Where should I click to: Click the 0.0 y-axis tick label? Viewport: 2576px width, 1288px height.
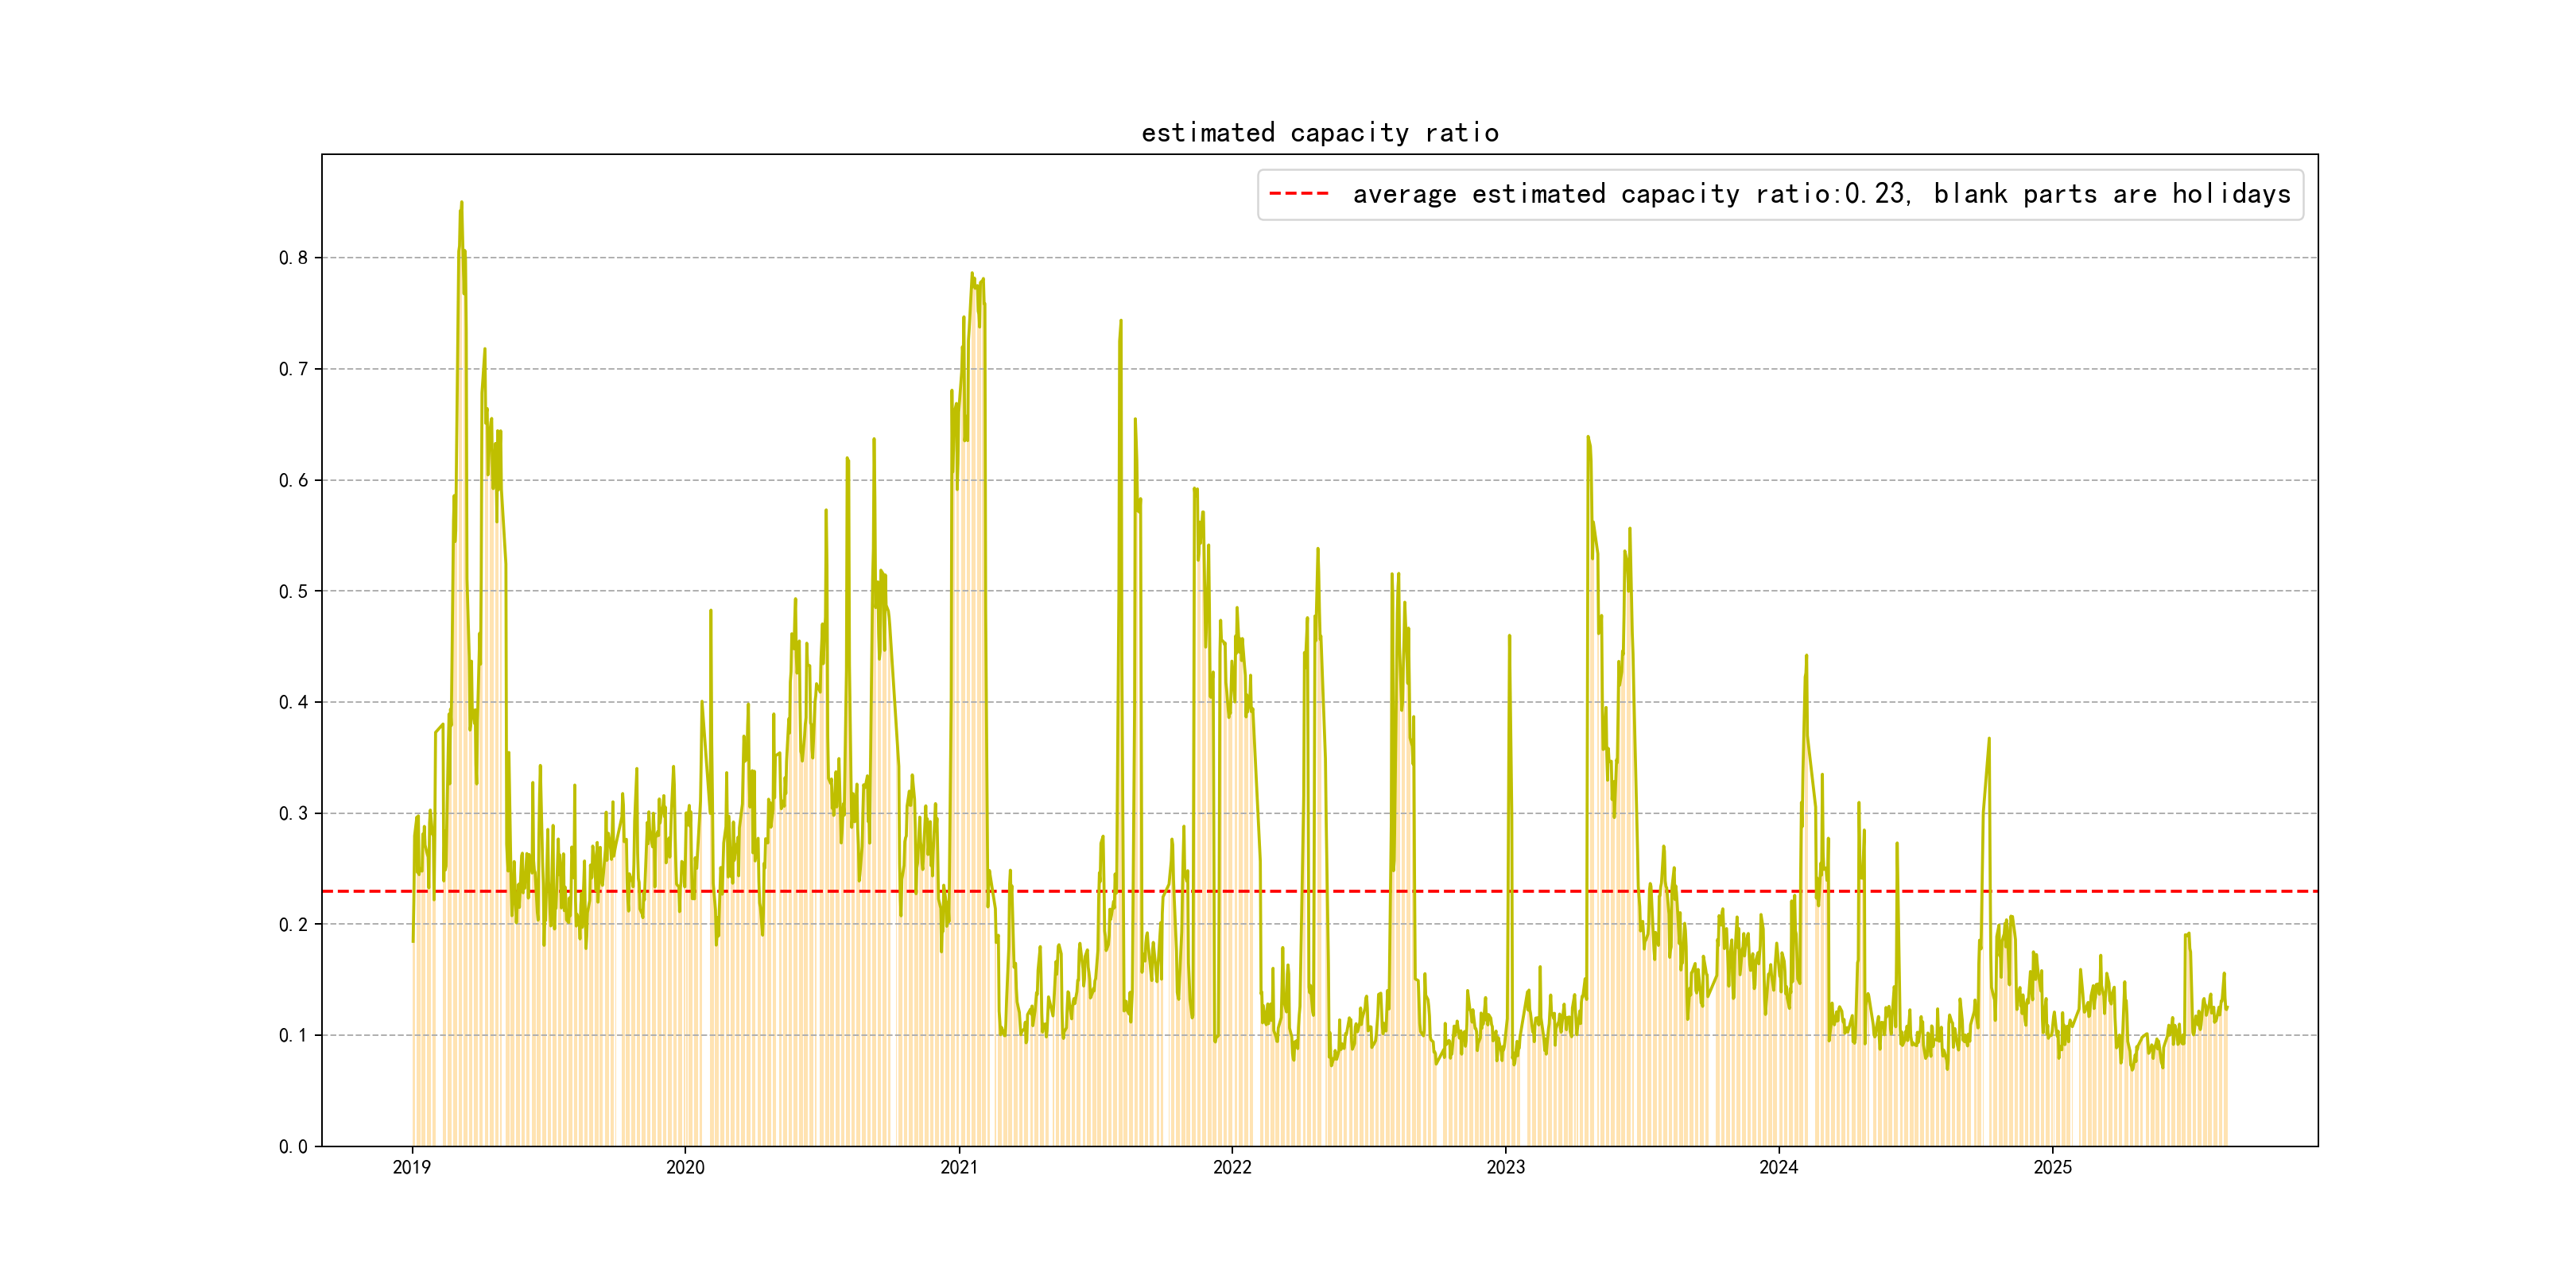pyautogui.click(x=293, y=1146)
